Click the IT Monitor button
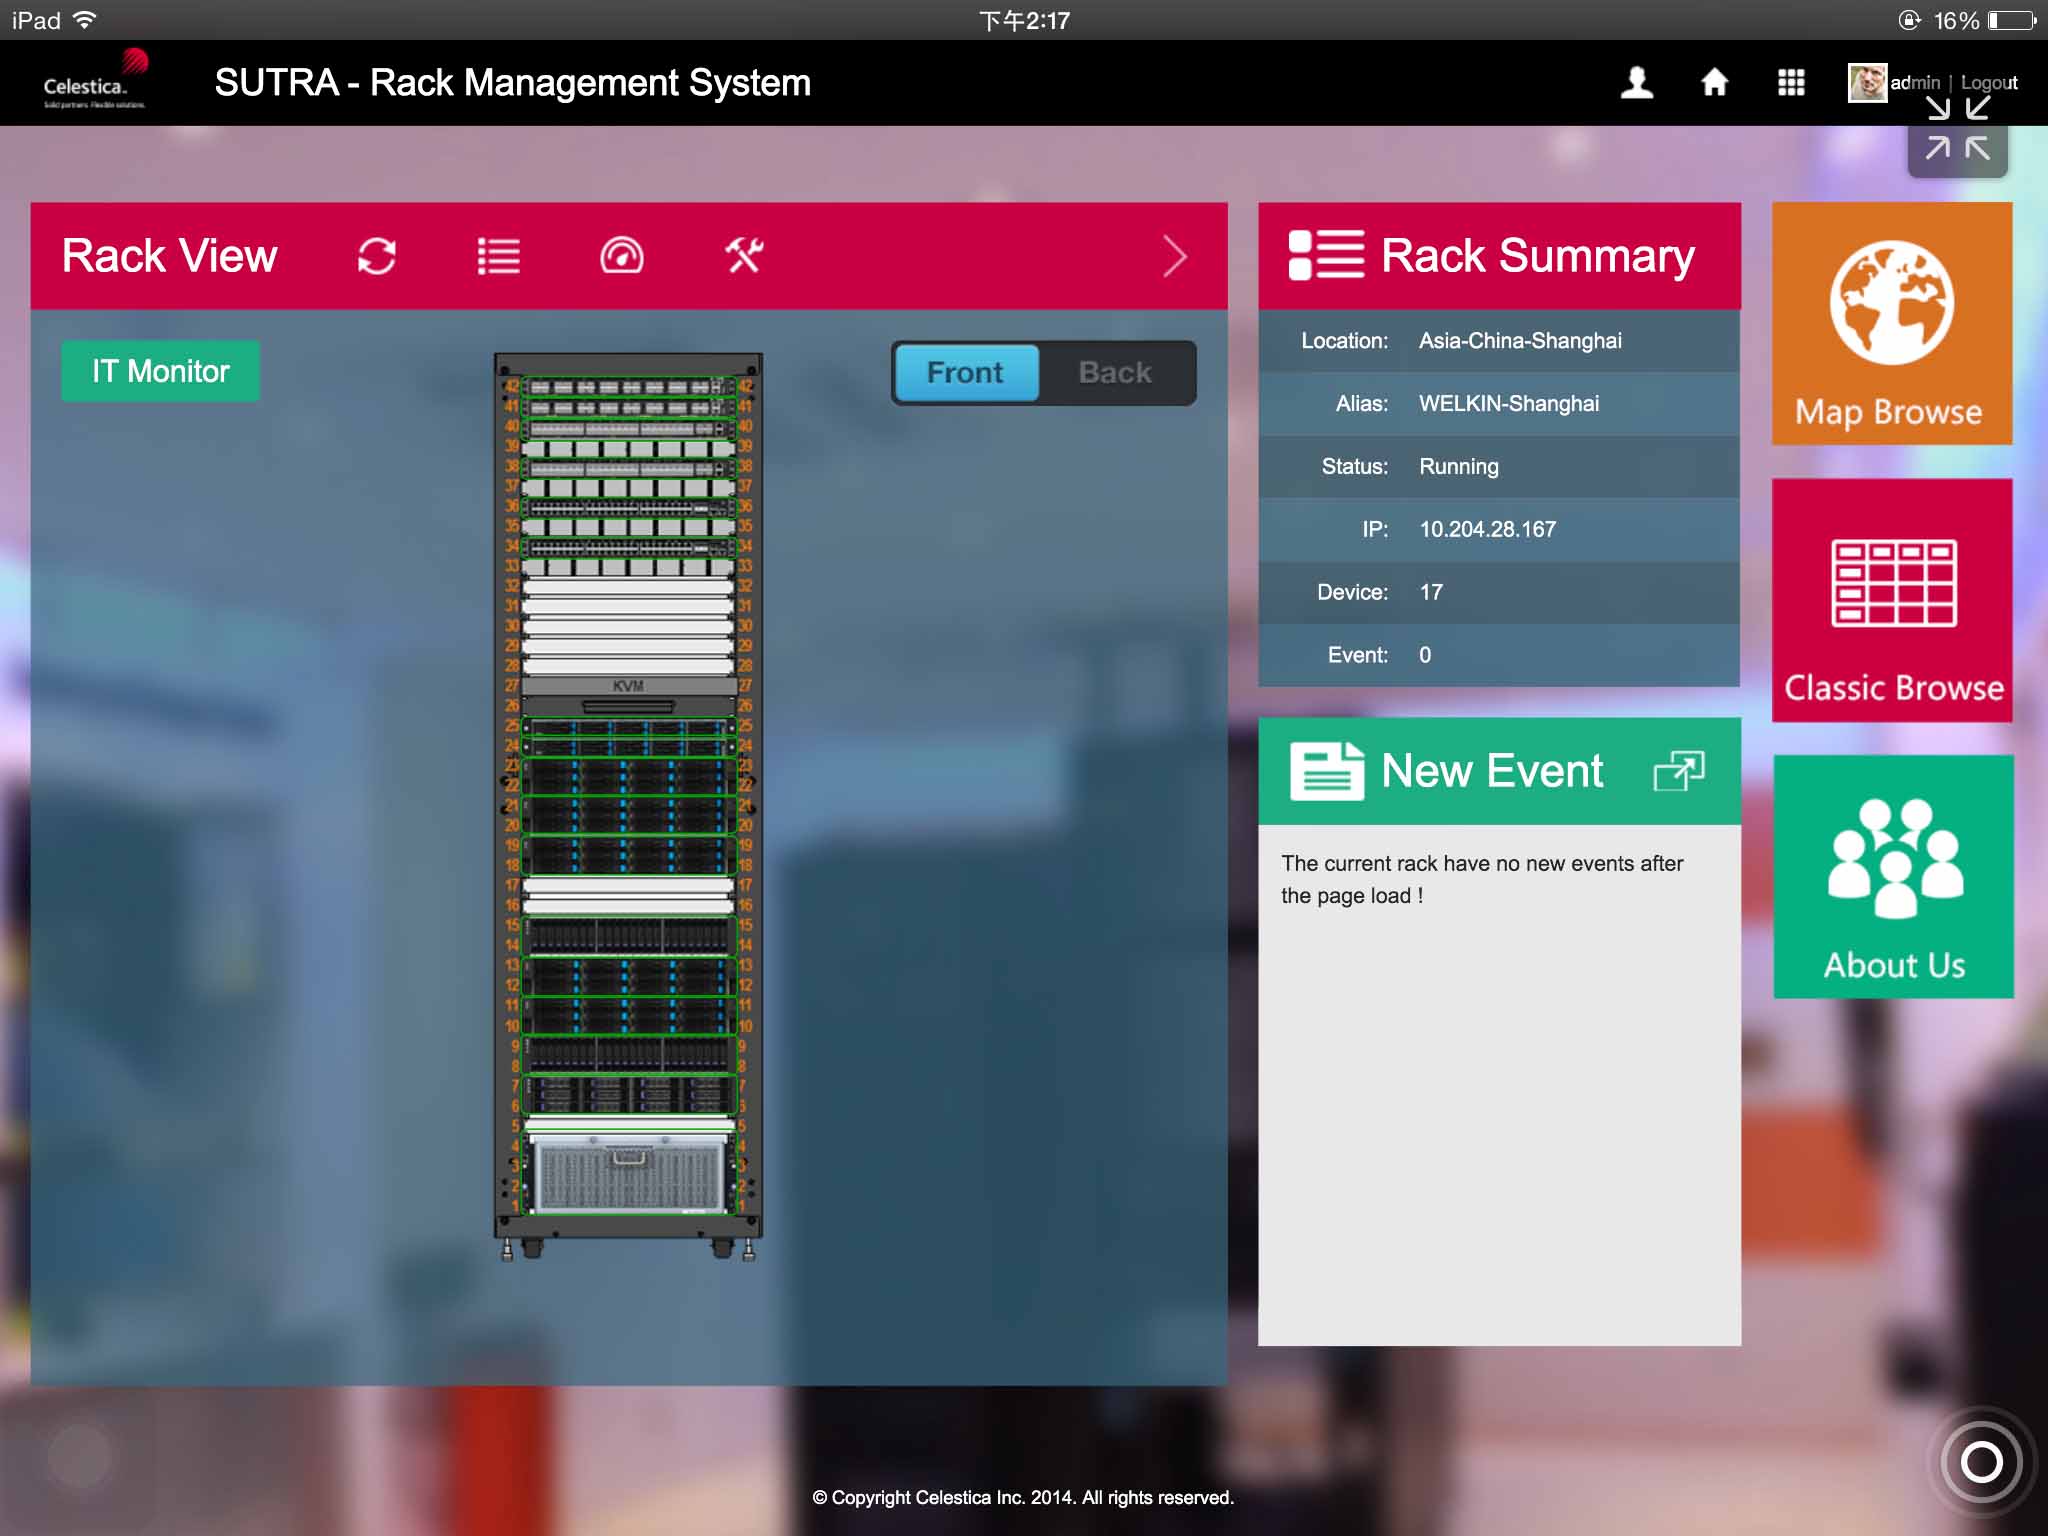2048x1536 pixels. (x=161, y=371)
